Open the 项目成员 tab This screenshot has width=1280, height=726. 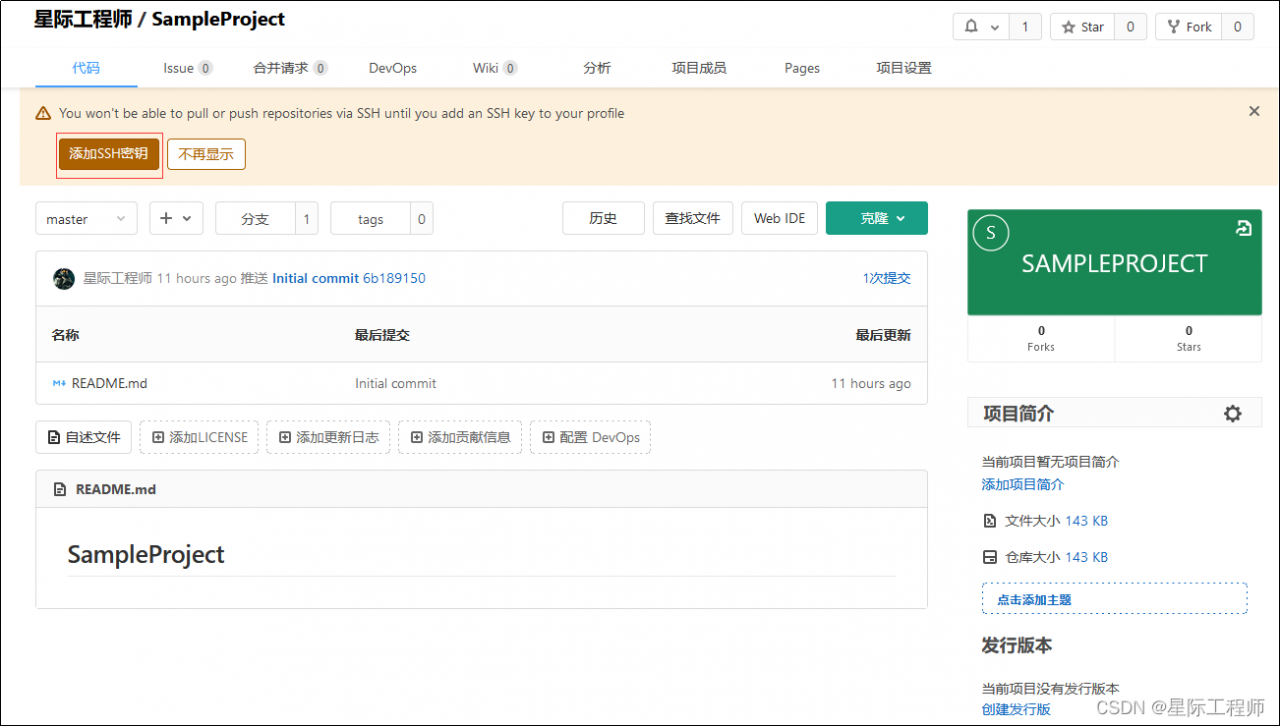point(699,68)
